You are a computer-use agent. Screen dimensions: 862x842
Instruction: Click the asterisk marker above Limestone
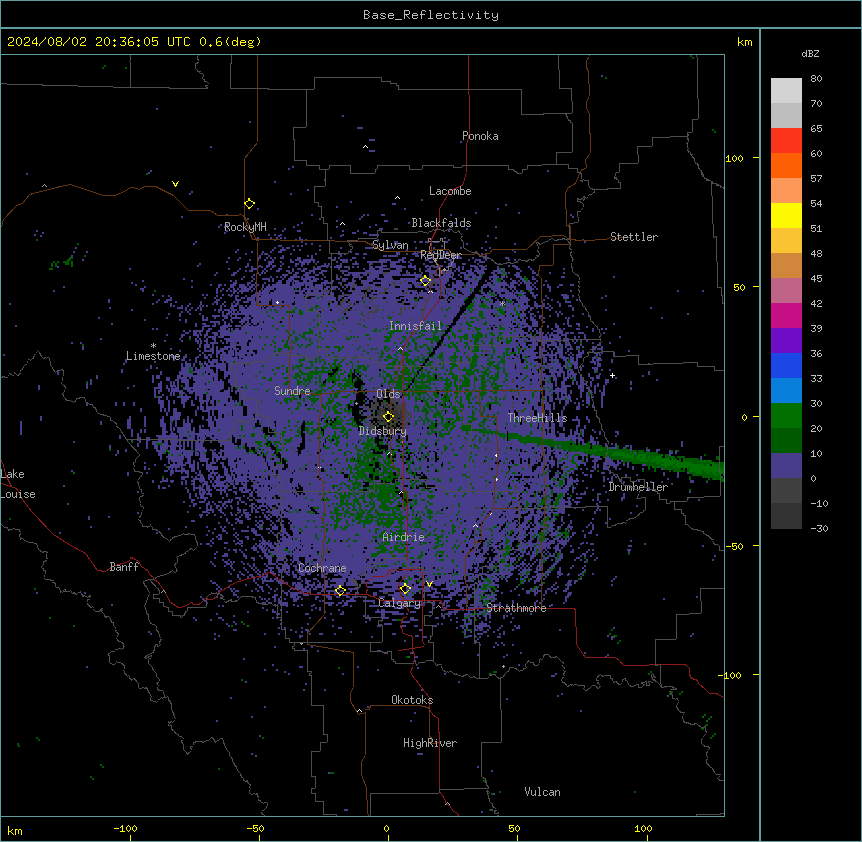pos(153,346)
